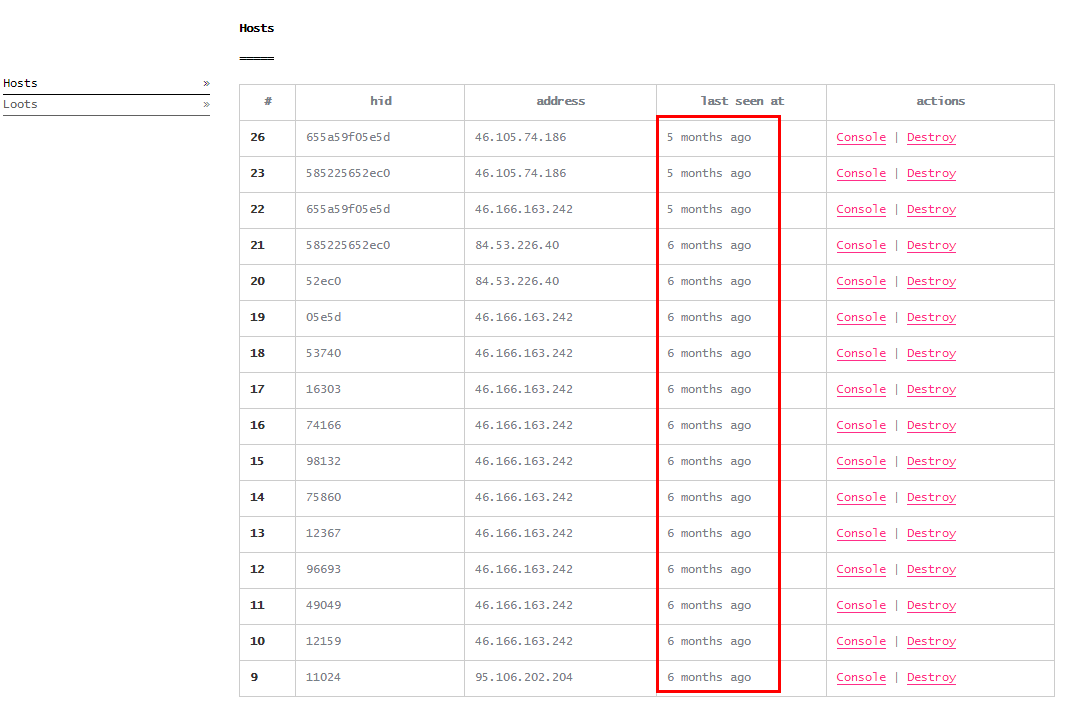Select hid 98132
This screenshot has height=710, width=1065.
click(x=323, y=461)
